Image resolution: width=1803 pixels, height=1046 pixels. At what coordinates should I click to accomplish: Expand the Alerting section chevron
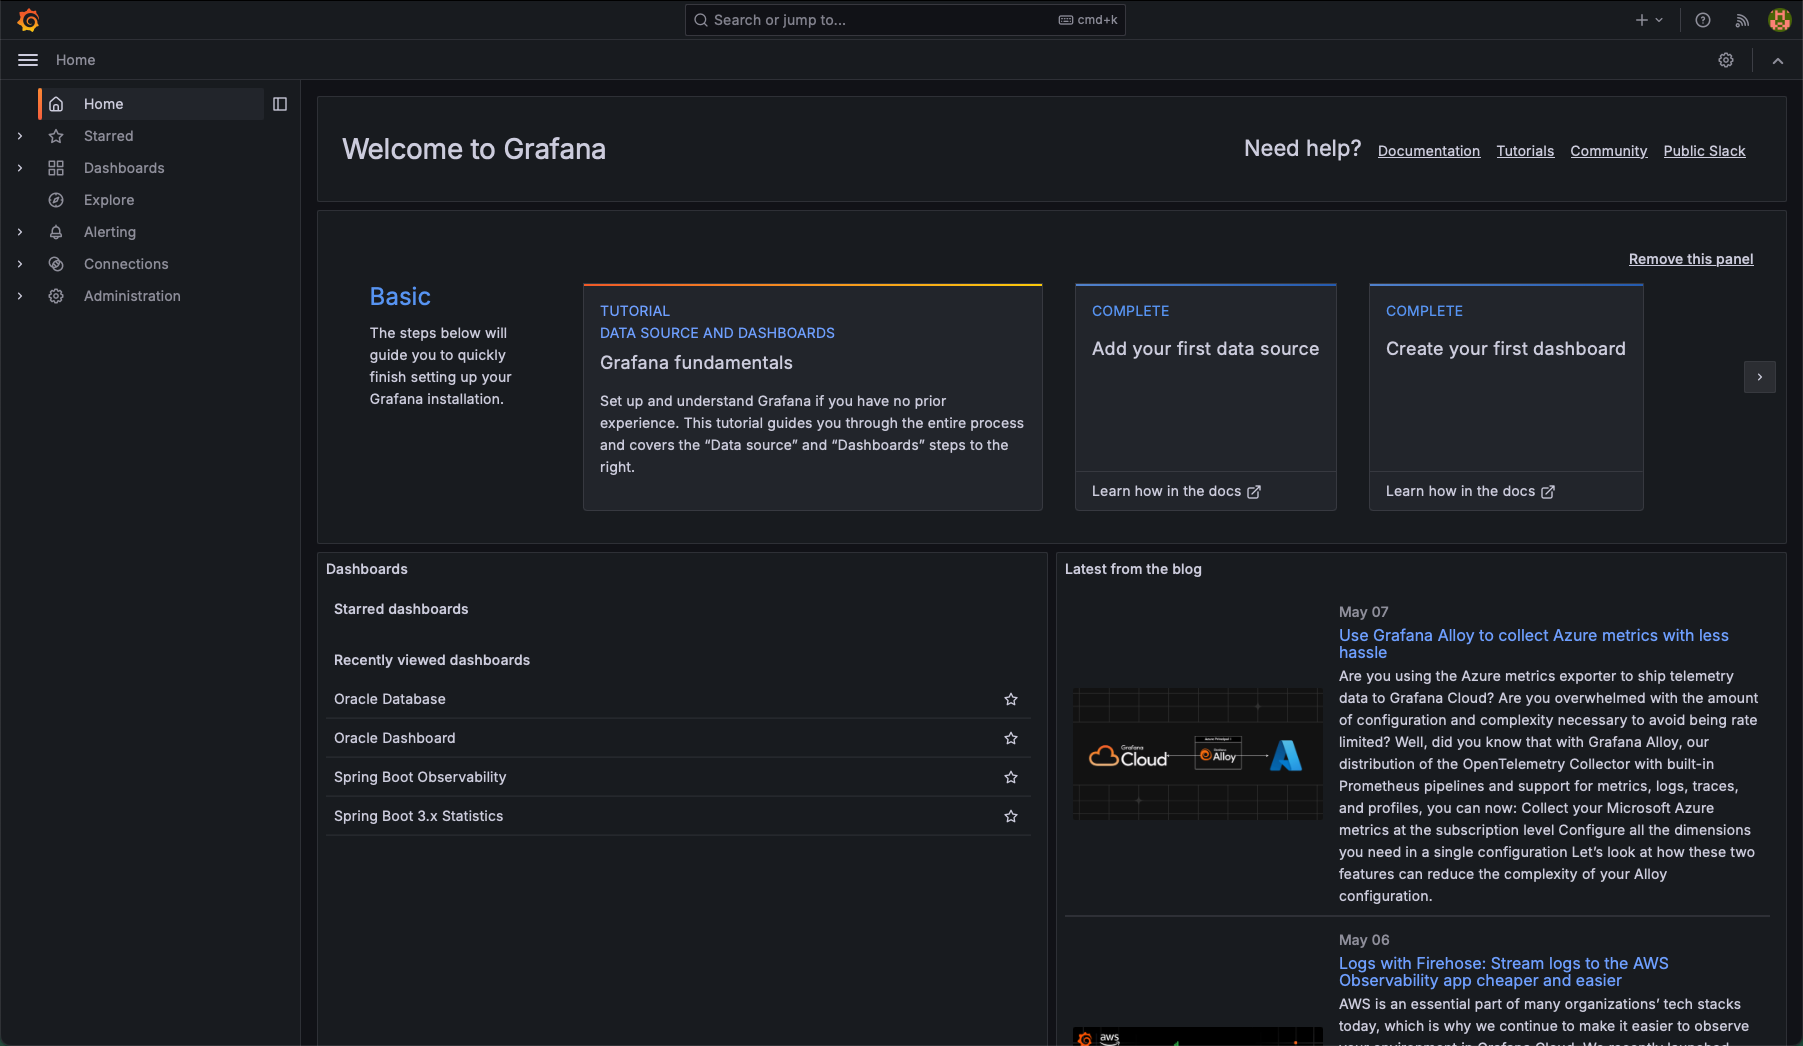pyautogui.click(x=20, y=232)
